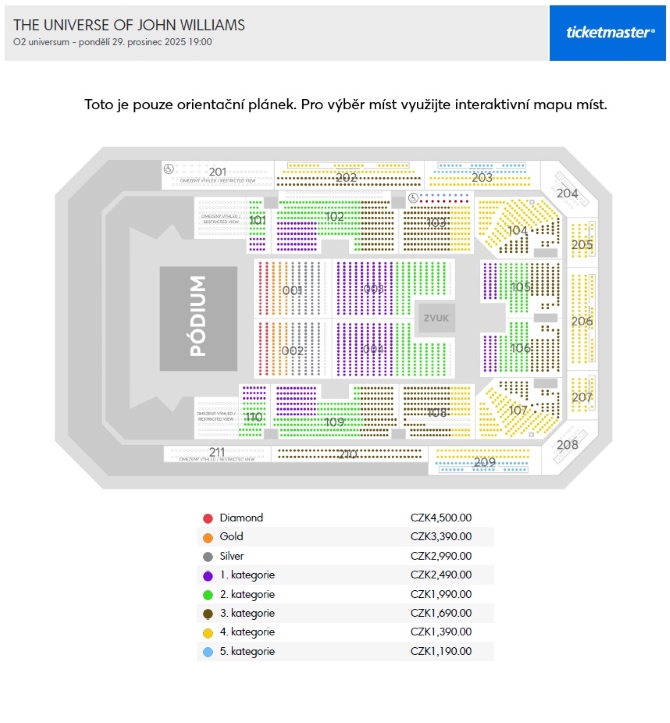Choose section 109 on the map
This screenshot has width=670, height=723.
click(334, 412)
